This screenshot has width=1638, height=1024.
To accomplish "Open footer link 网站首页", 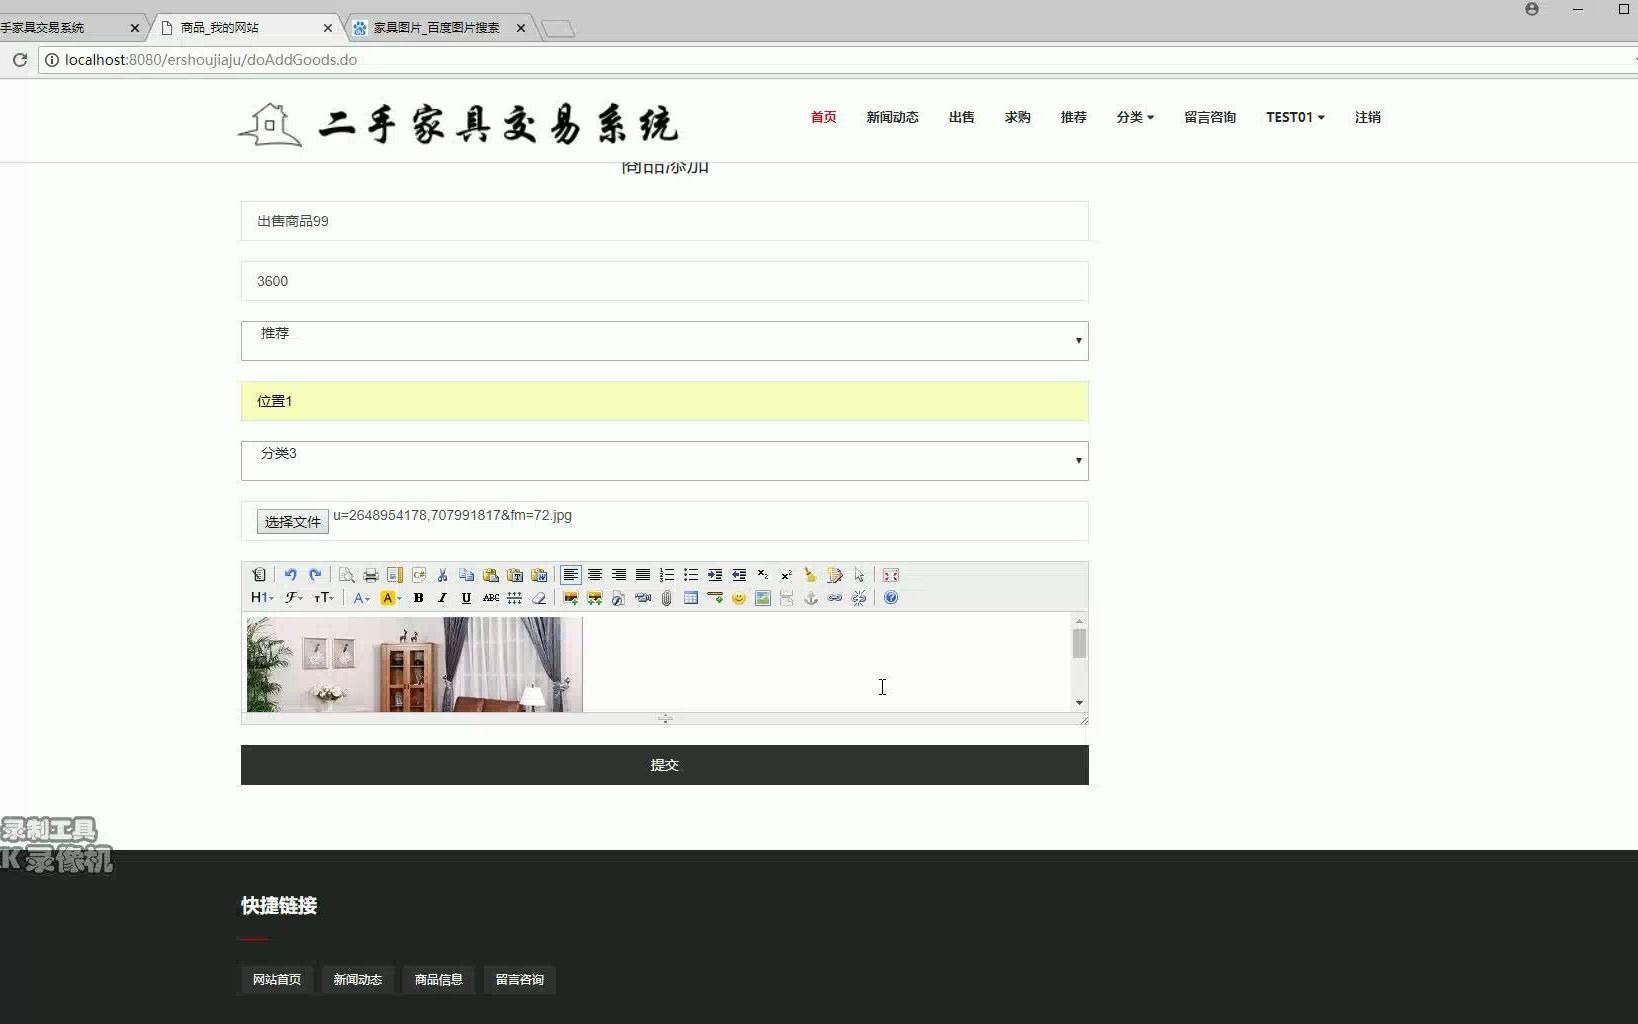I will click(x=277, y=980).
